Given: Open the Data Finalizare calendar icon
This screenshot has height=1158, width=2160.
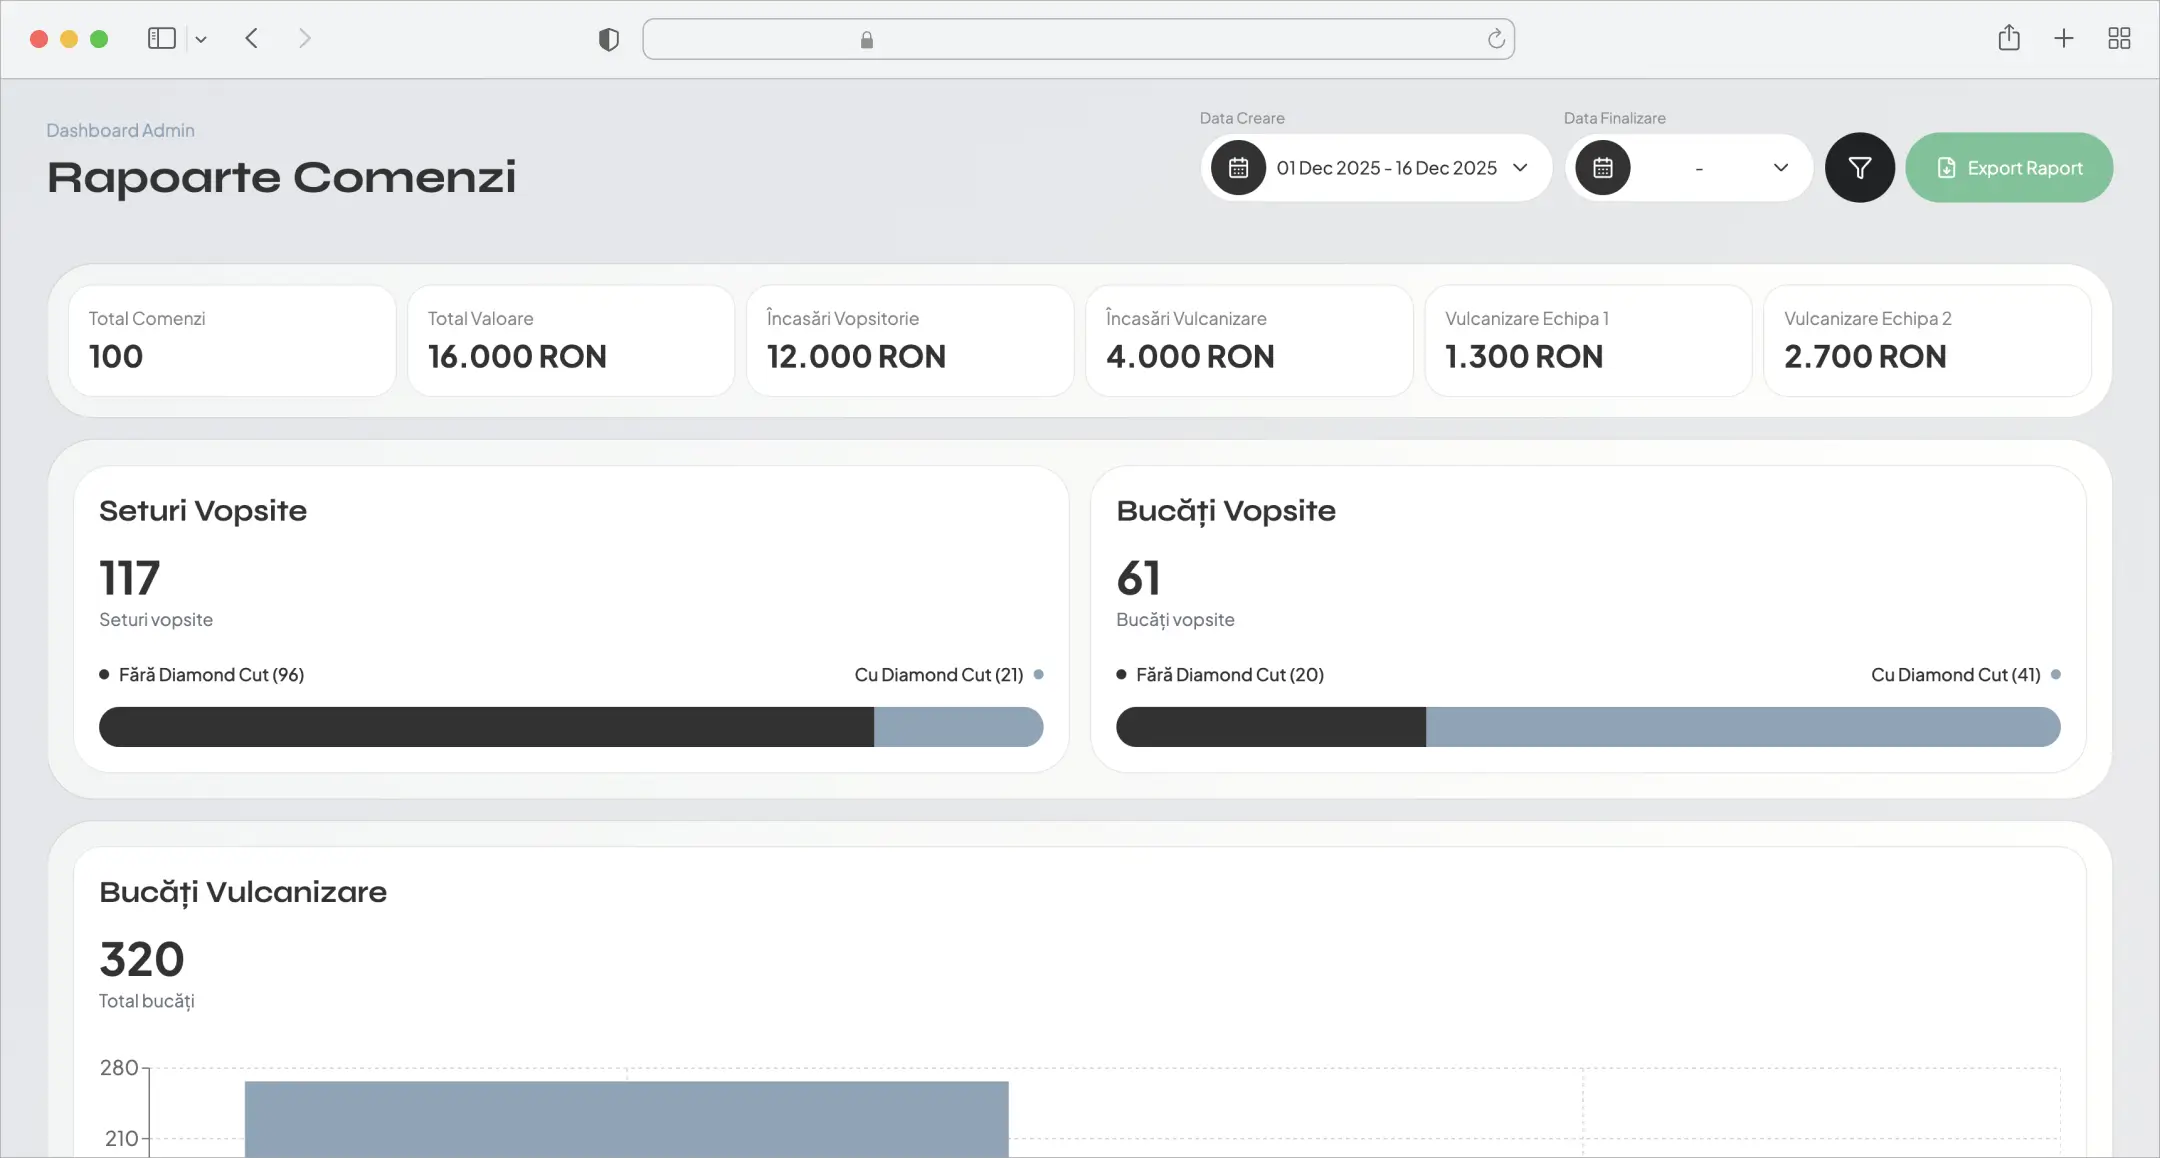Looking at the screenshot, I should coord(1602,168).
